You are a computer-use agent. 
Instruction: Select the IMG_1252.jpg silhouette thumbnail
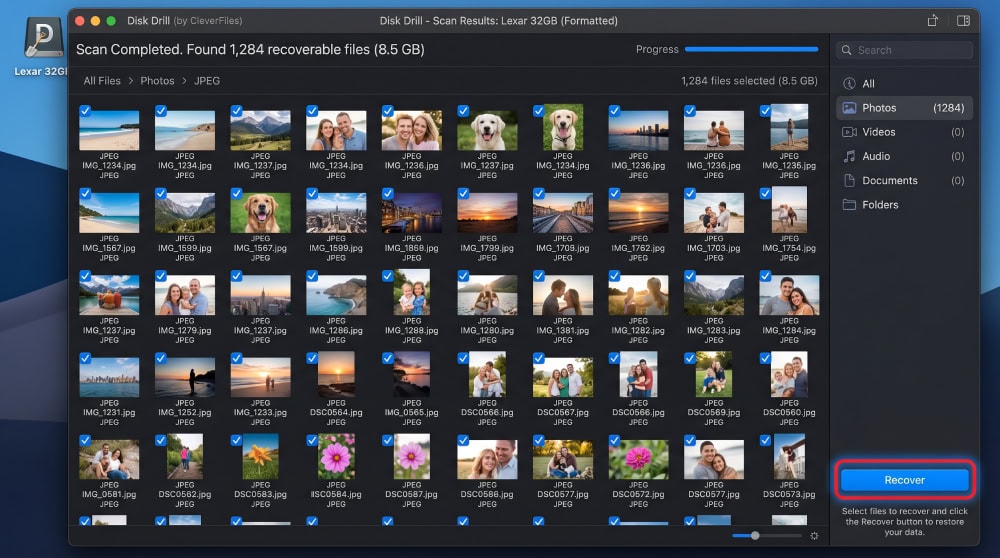[185, 377]
